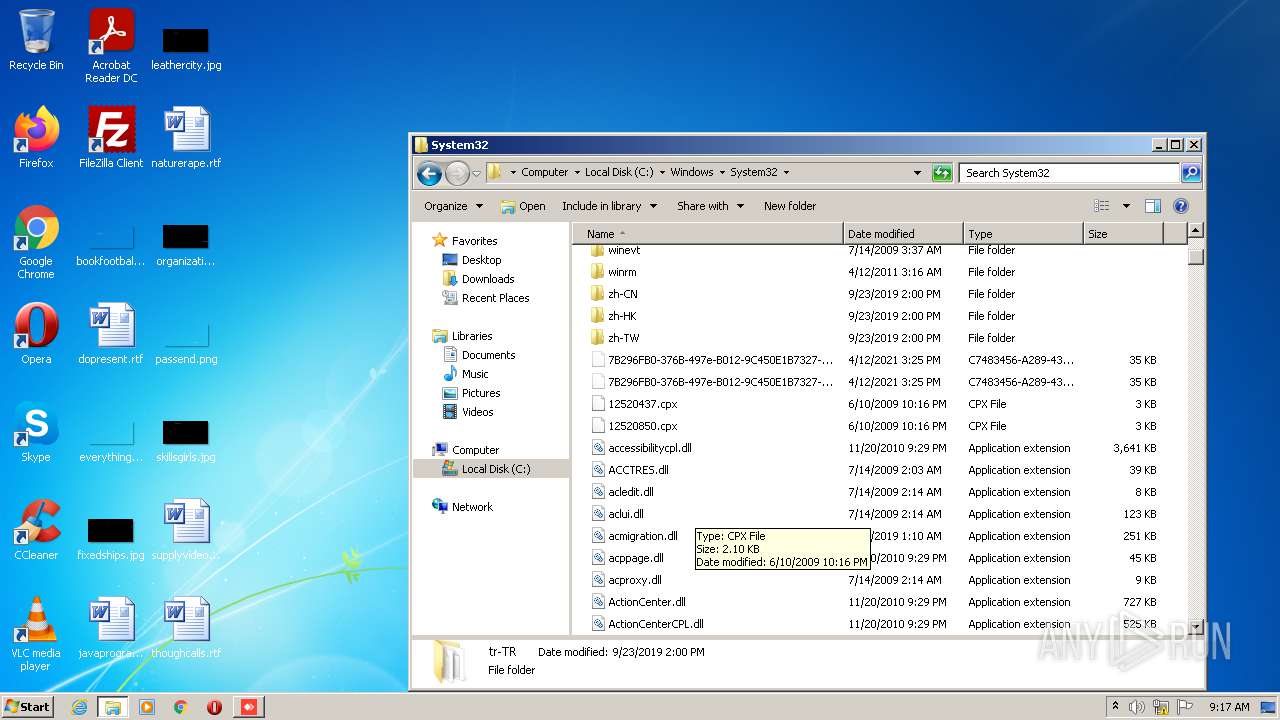Select Skype desktop shortcut
Image resolution: width=1280 pixels, height=720 pixels.
[36, 432]
